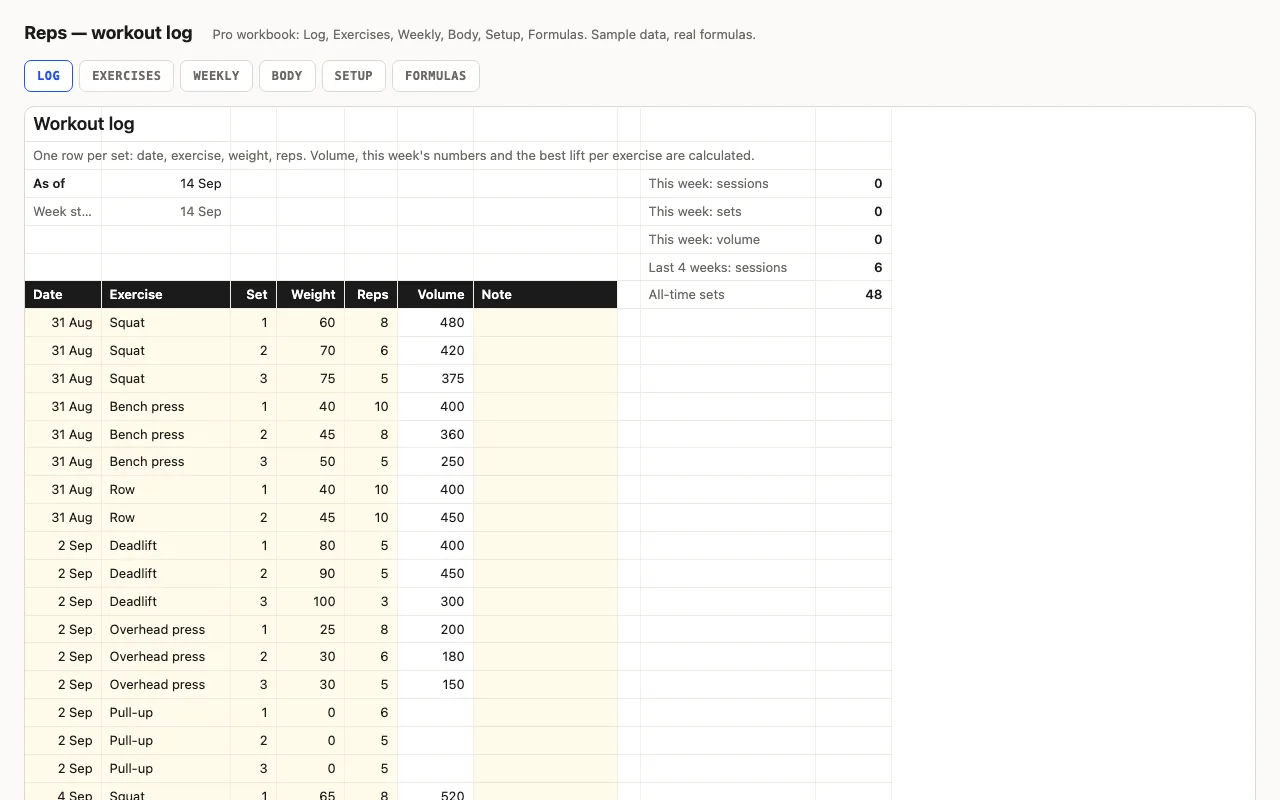The height and width of the screenshot is (800, 1280).
Task: Click the last 4 weeks sessions value 6
Action: 853,268
